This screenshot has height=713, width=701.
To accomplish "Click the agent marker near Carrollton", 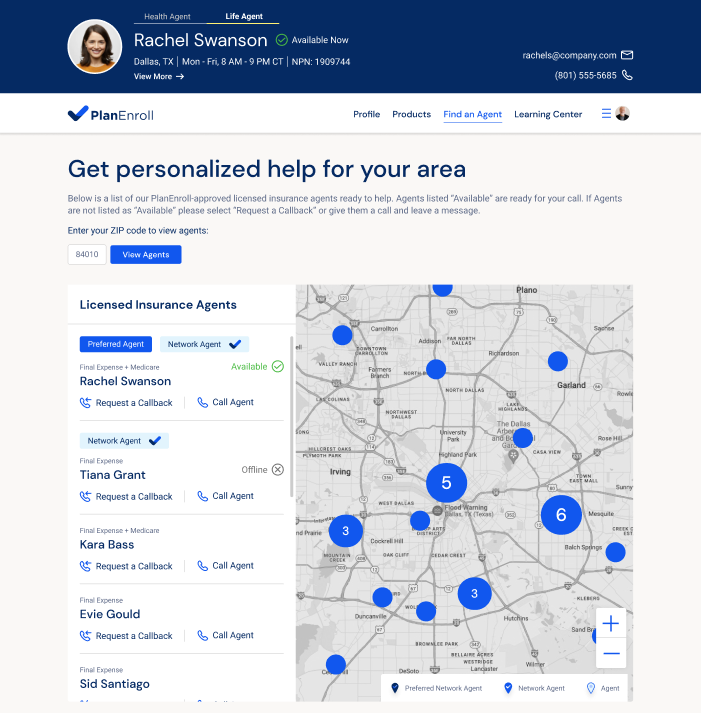I will [342, 335].
